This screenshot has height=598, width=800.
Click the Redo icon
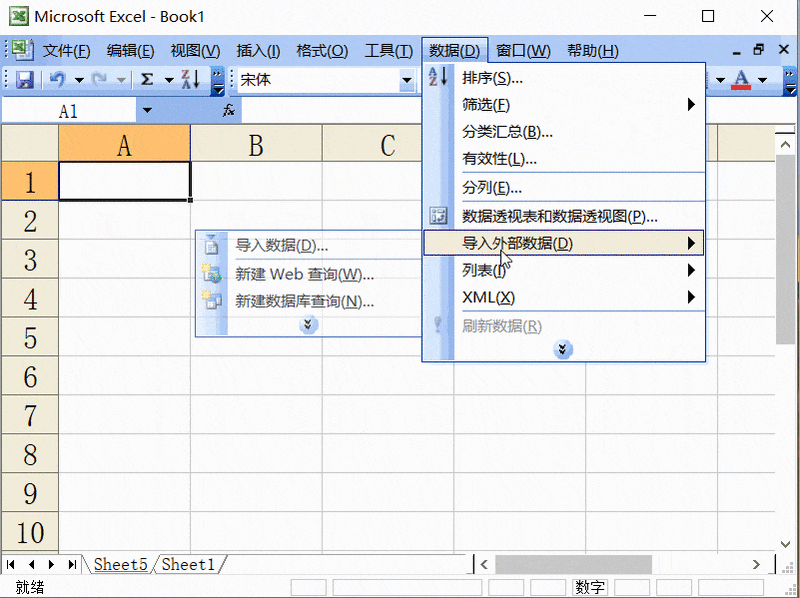coord(99,79)
